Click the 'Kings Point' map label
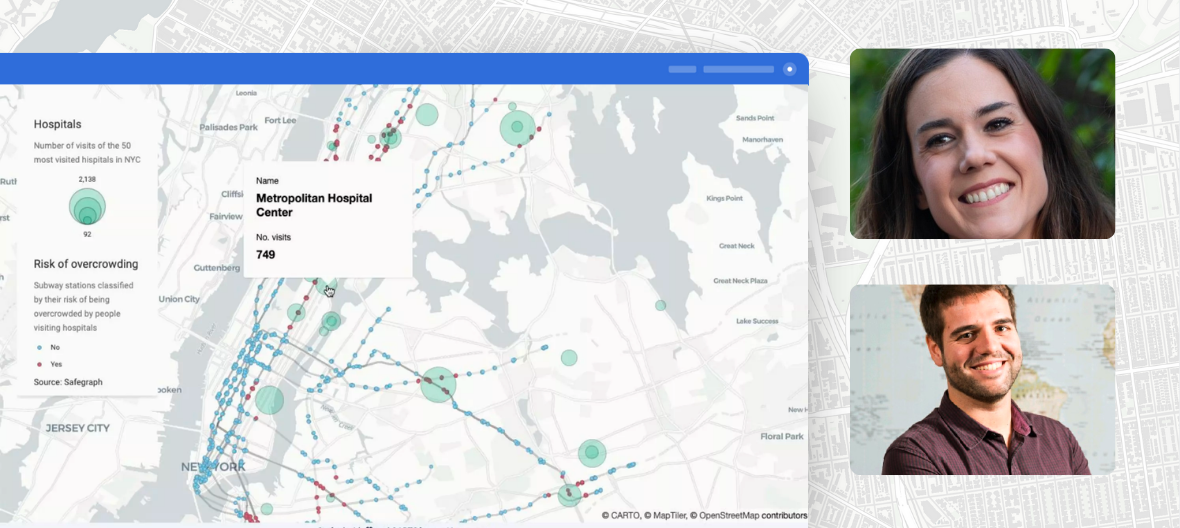1180x528 pixels. point(725,199)
